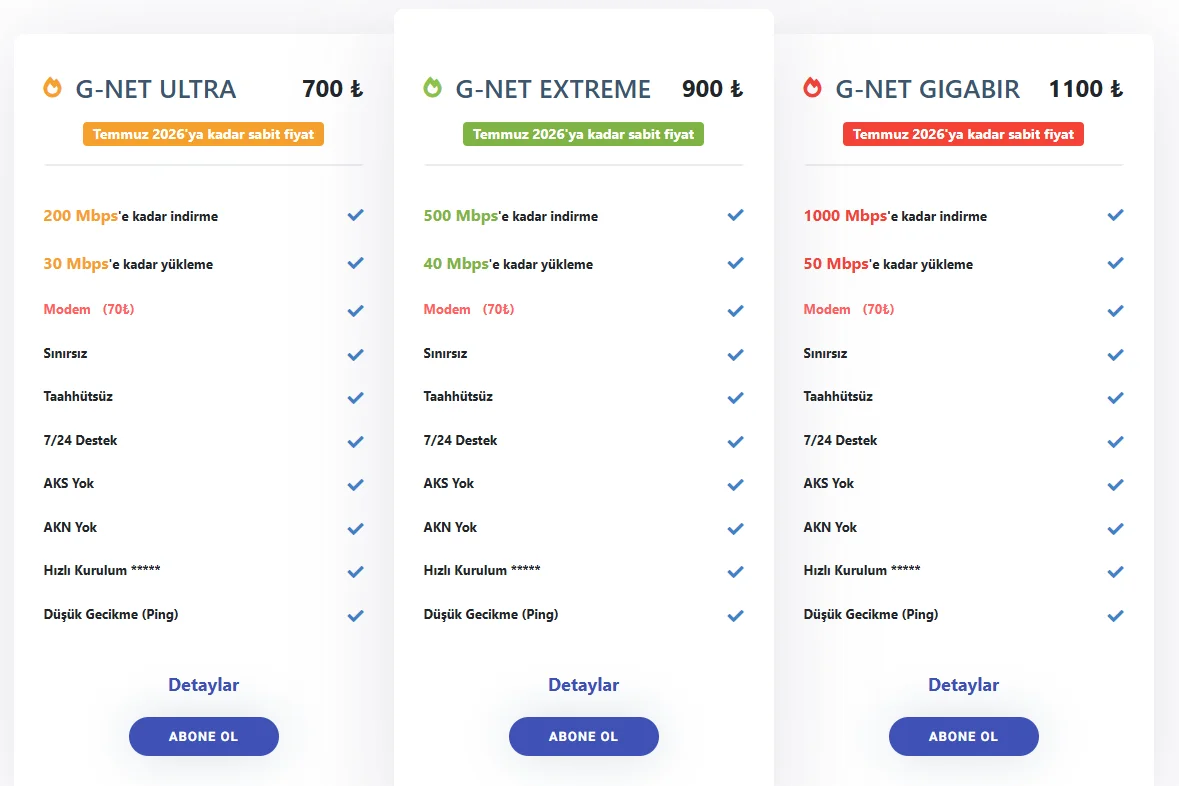The width and height of the screenshot is (1179, 786).
Task: Click the red flame icon beside G-NET GIGABIR
Action: 812,88
